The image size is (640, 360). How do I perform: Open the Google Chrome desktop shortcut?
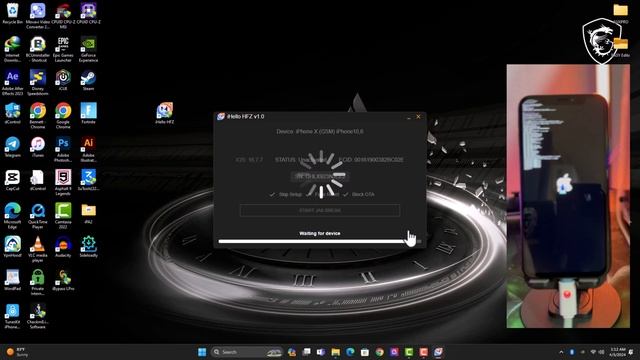point(63,116)
